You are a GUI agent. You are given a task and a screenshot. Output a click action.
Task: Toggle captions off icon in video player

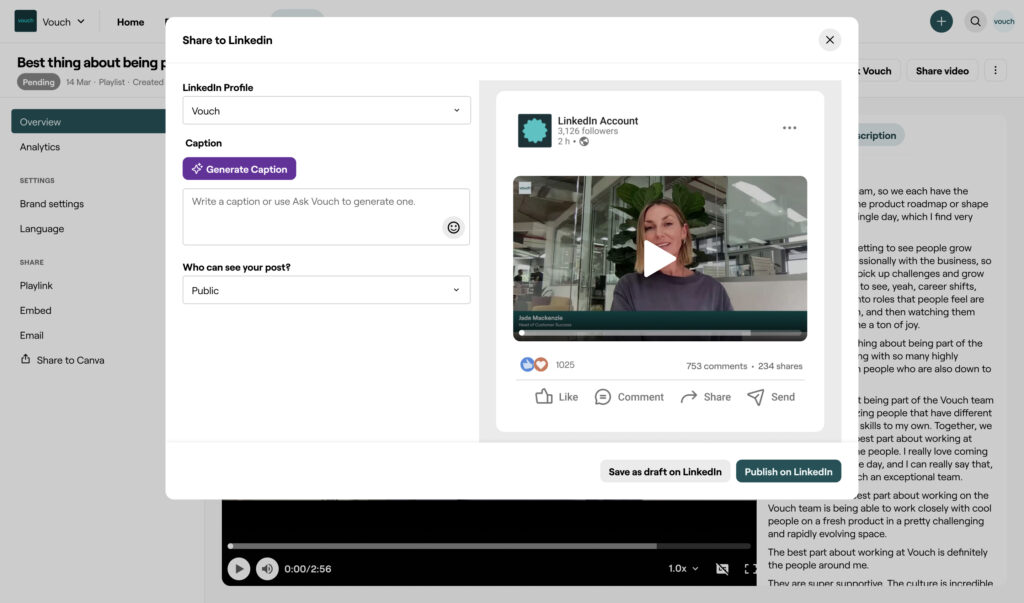click(722, 568)
